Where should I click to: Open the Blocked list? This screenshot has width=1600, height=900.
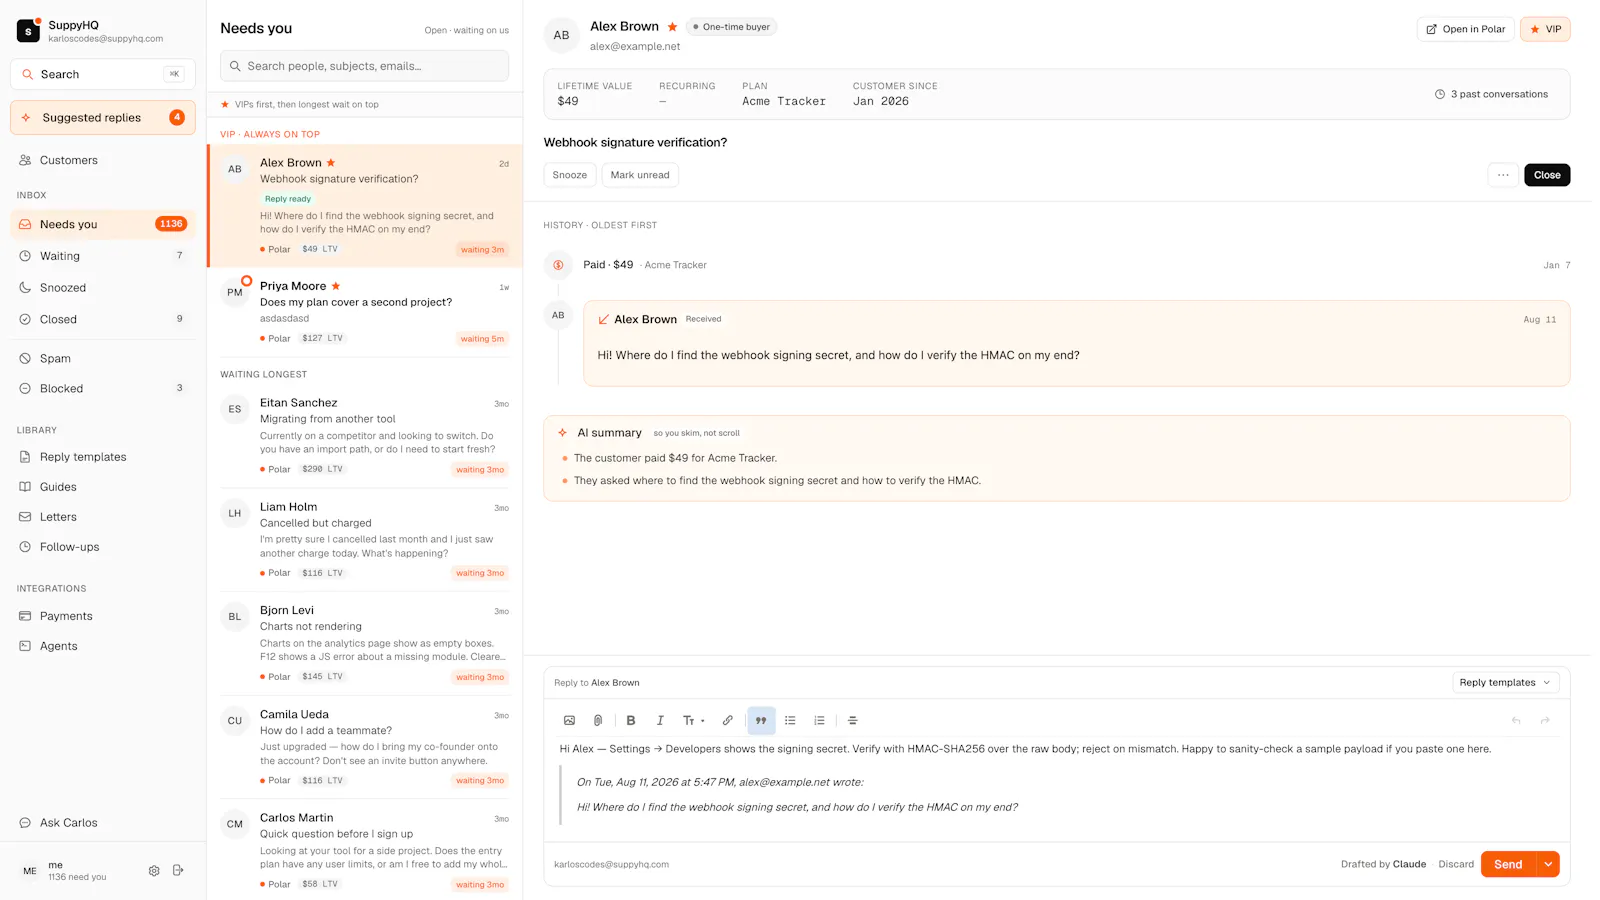pyautogui.click(x=103, y=389)
